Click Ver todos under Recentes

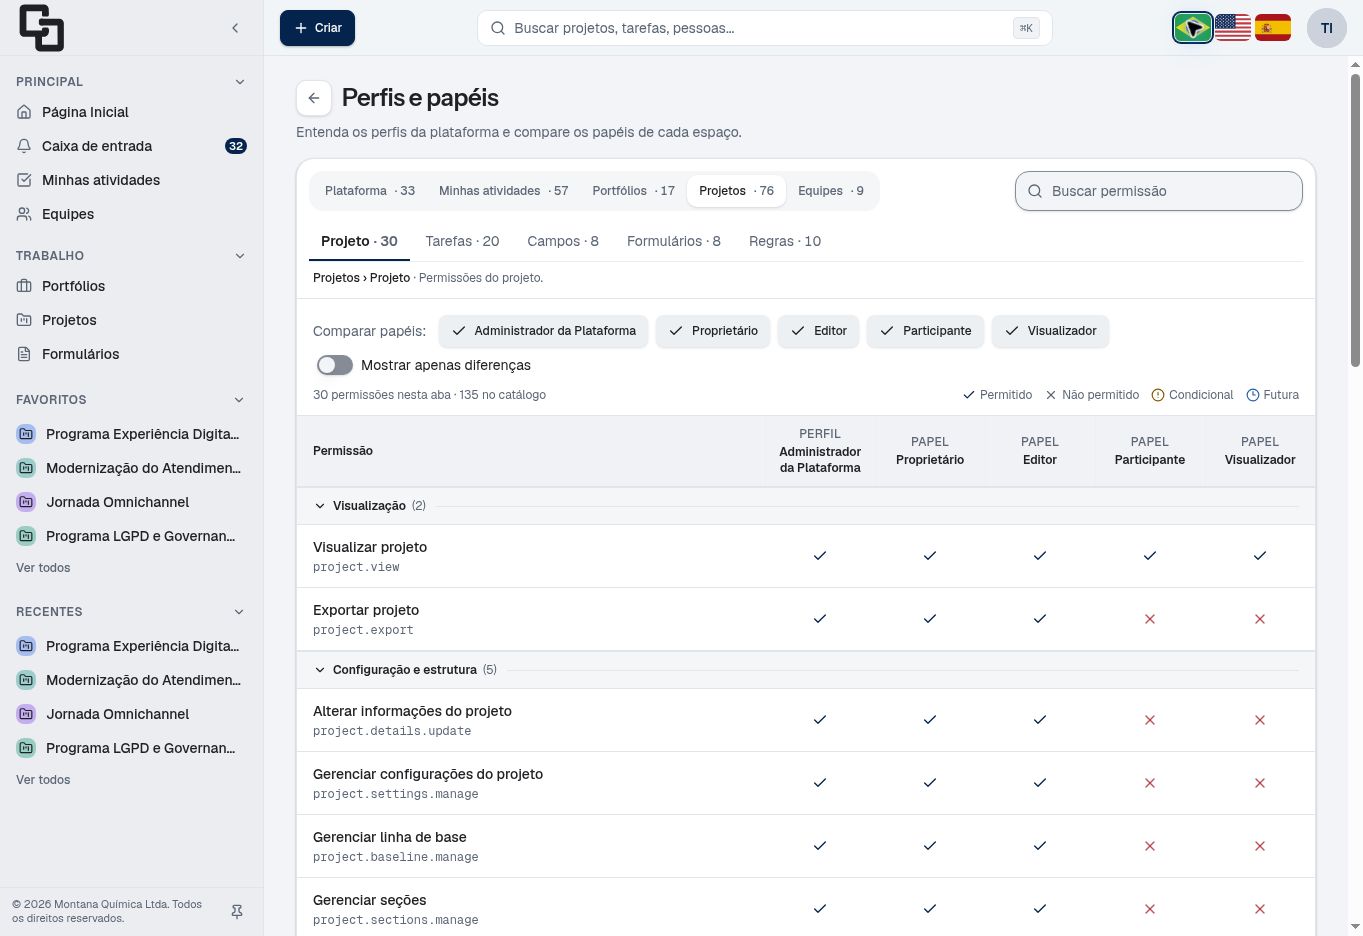(x=43, y=780)
